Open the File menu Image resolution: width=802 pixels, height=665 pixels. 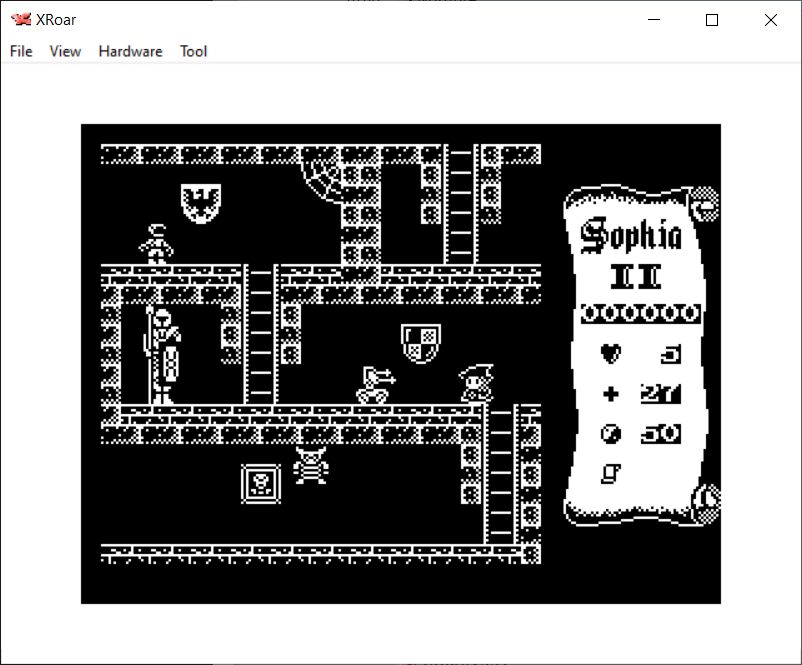point(21,51)
